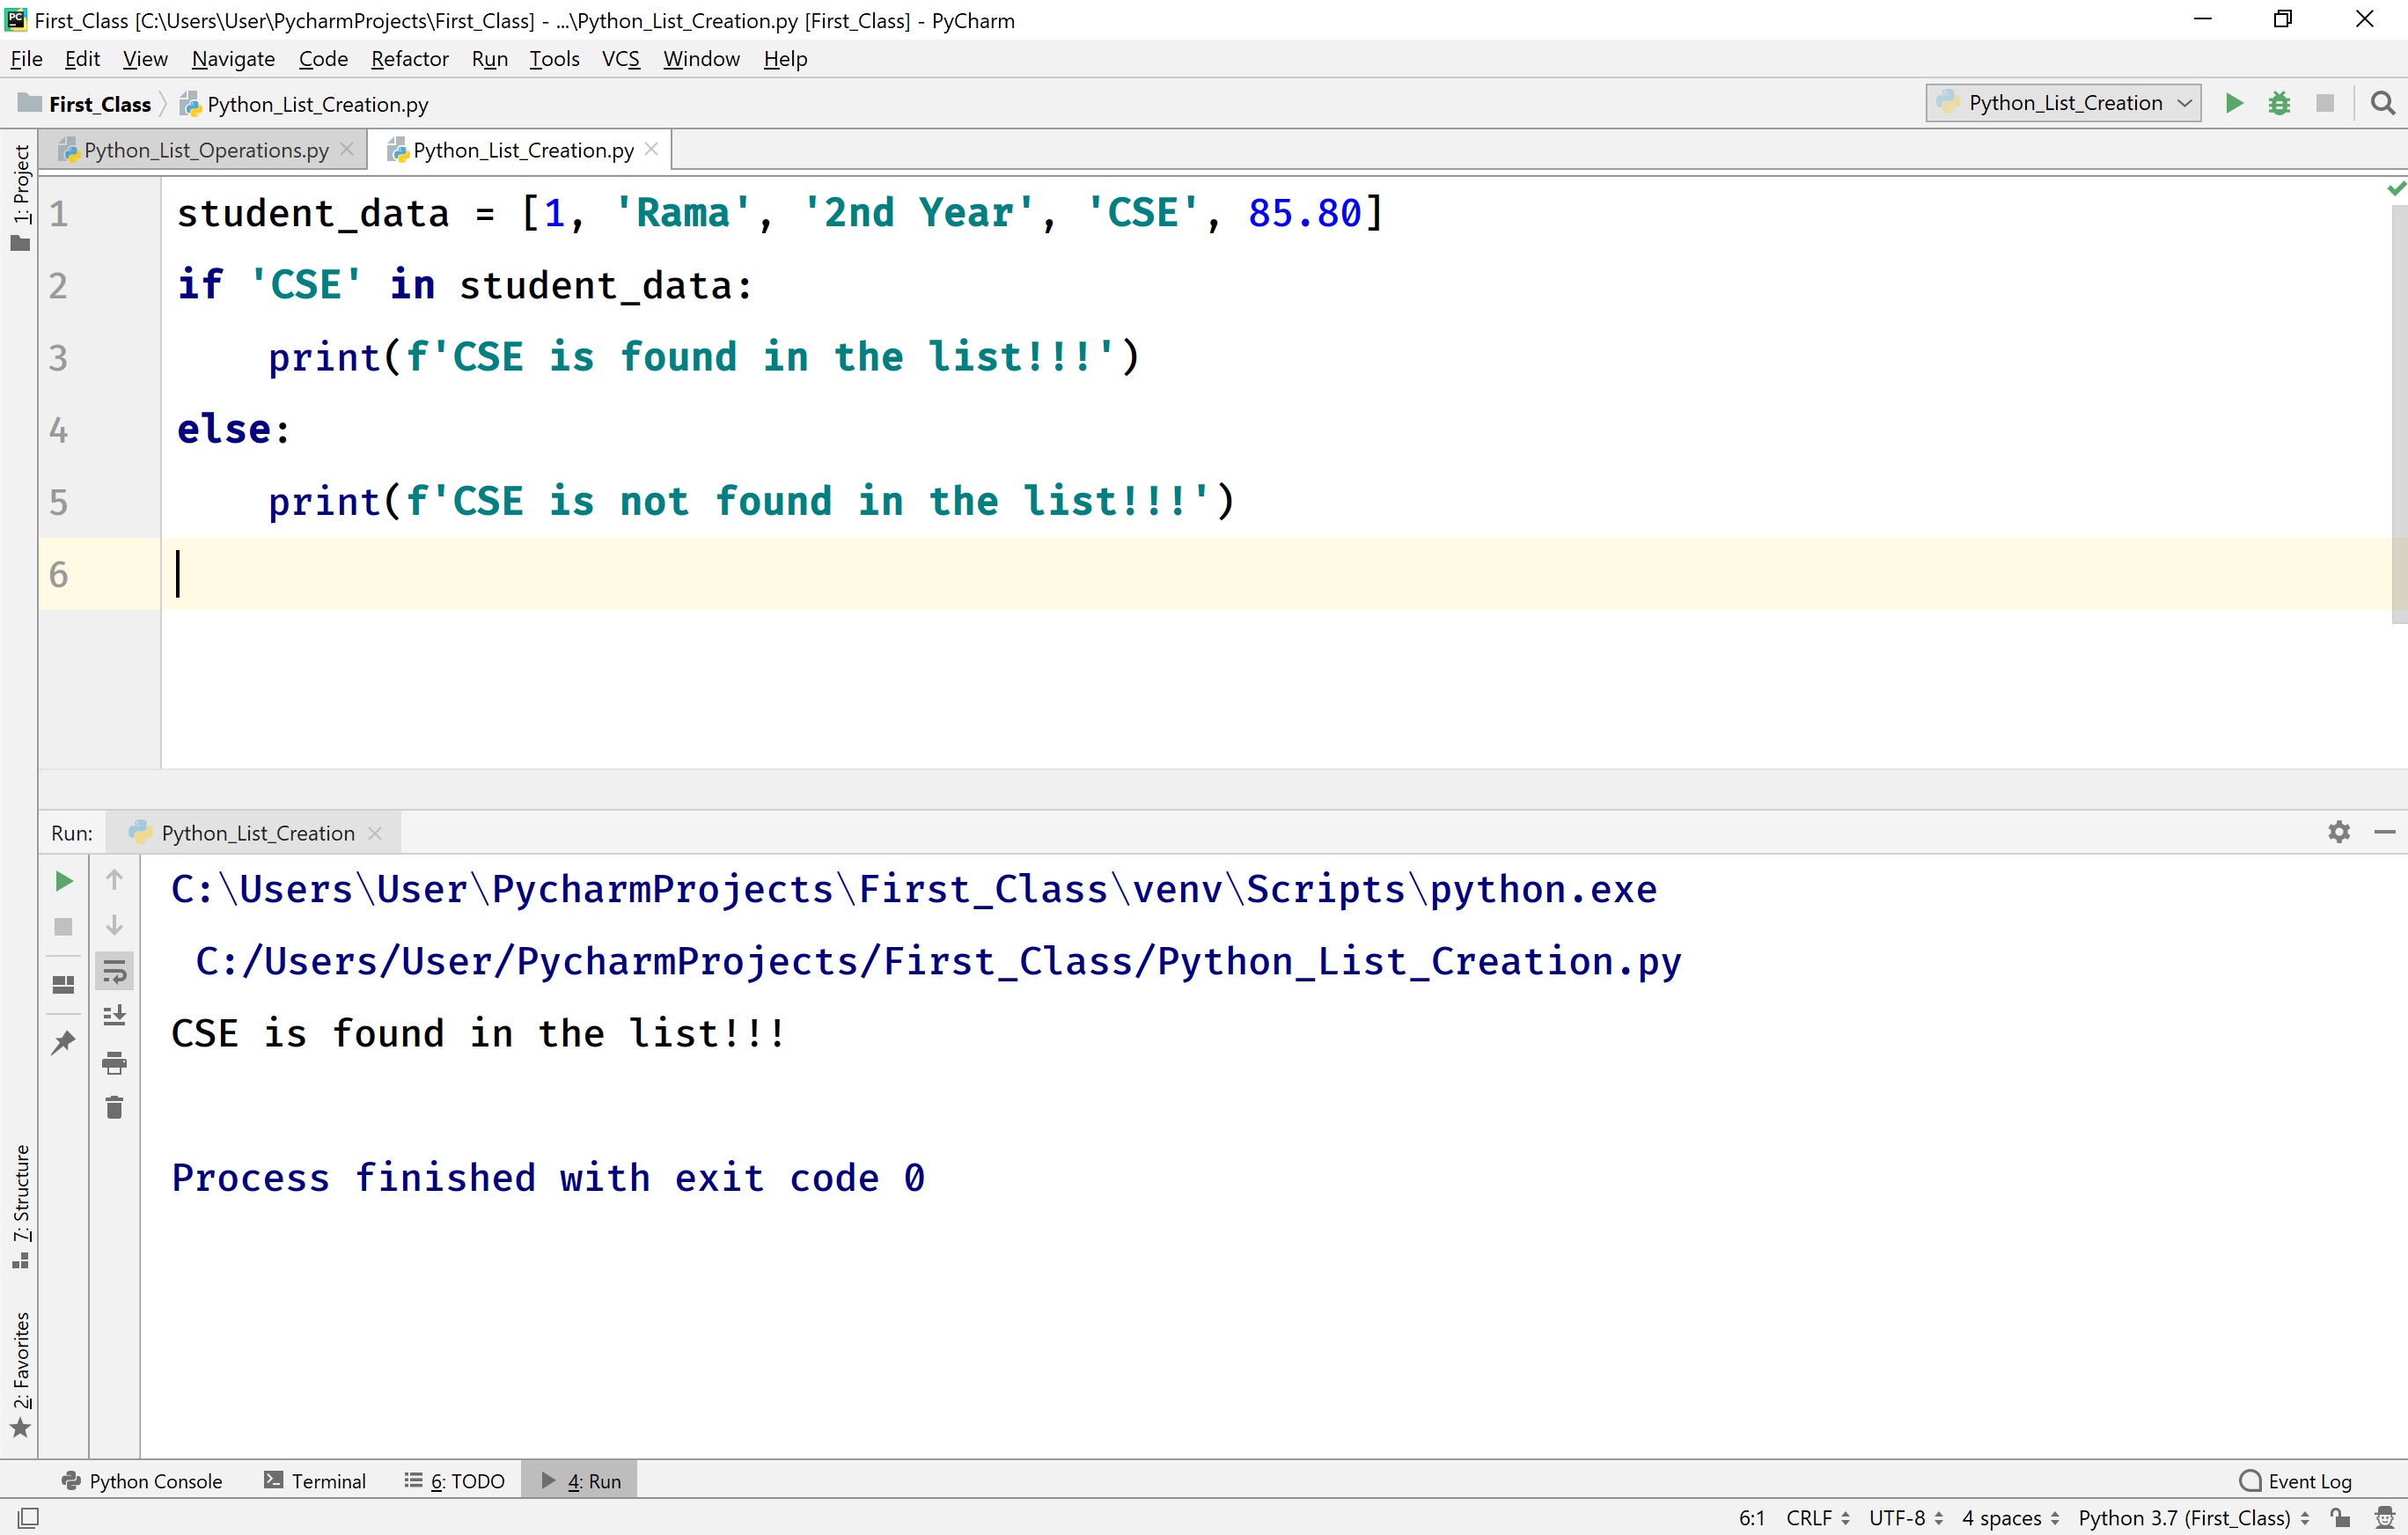The width and height of the screenshot is (2408, 1535).
Task: Start debugging with the bug icon
Action: 2279,102
